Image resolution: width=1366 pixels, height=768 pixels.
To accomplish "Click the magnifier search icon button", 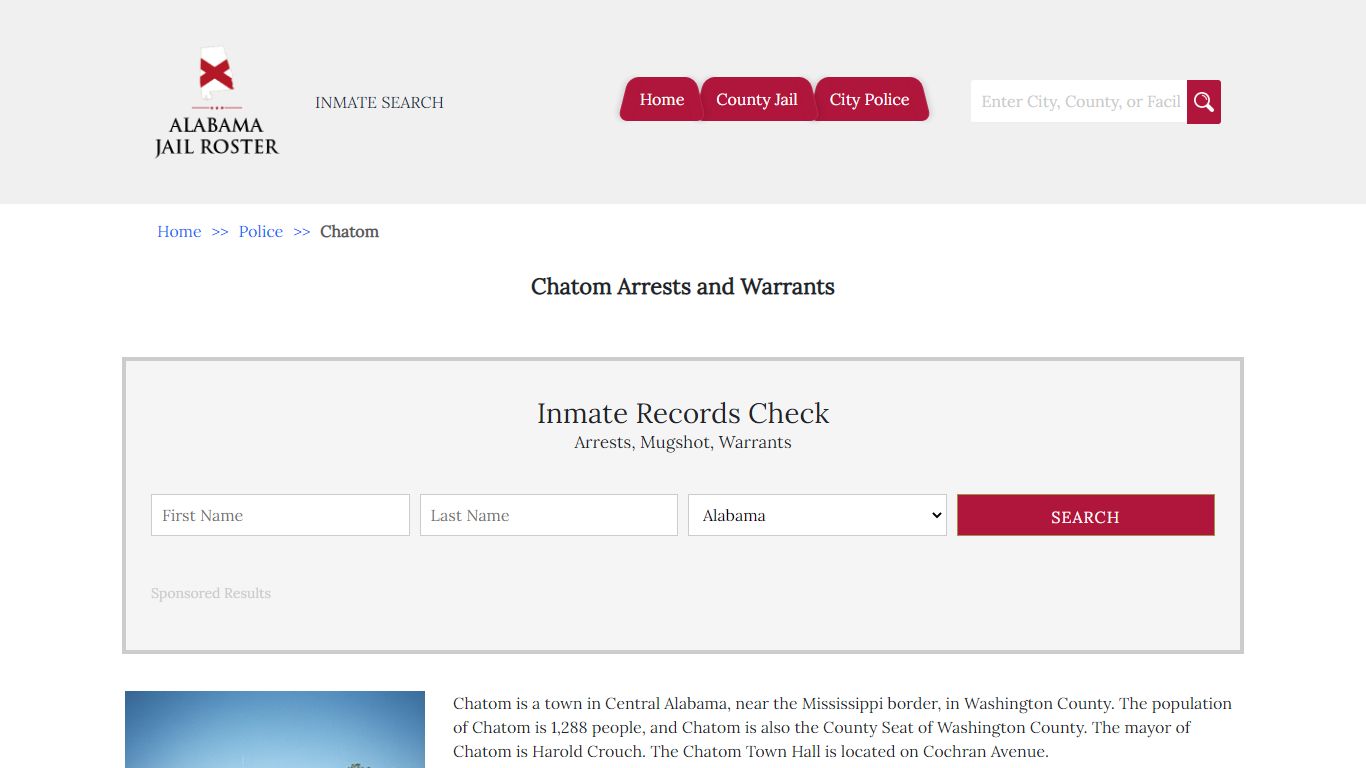I will point(1204,102).
